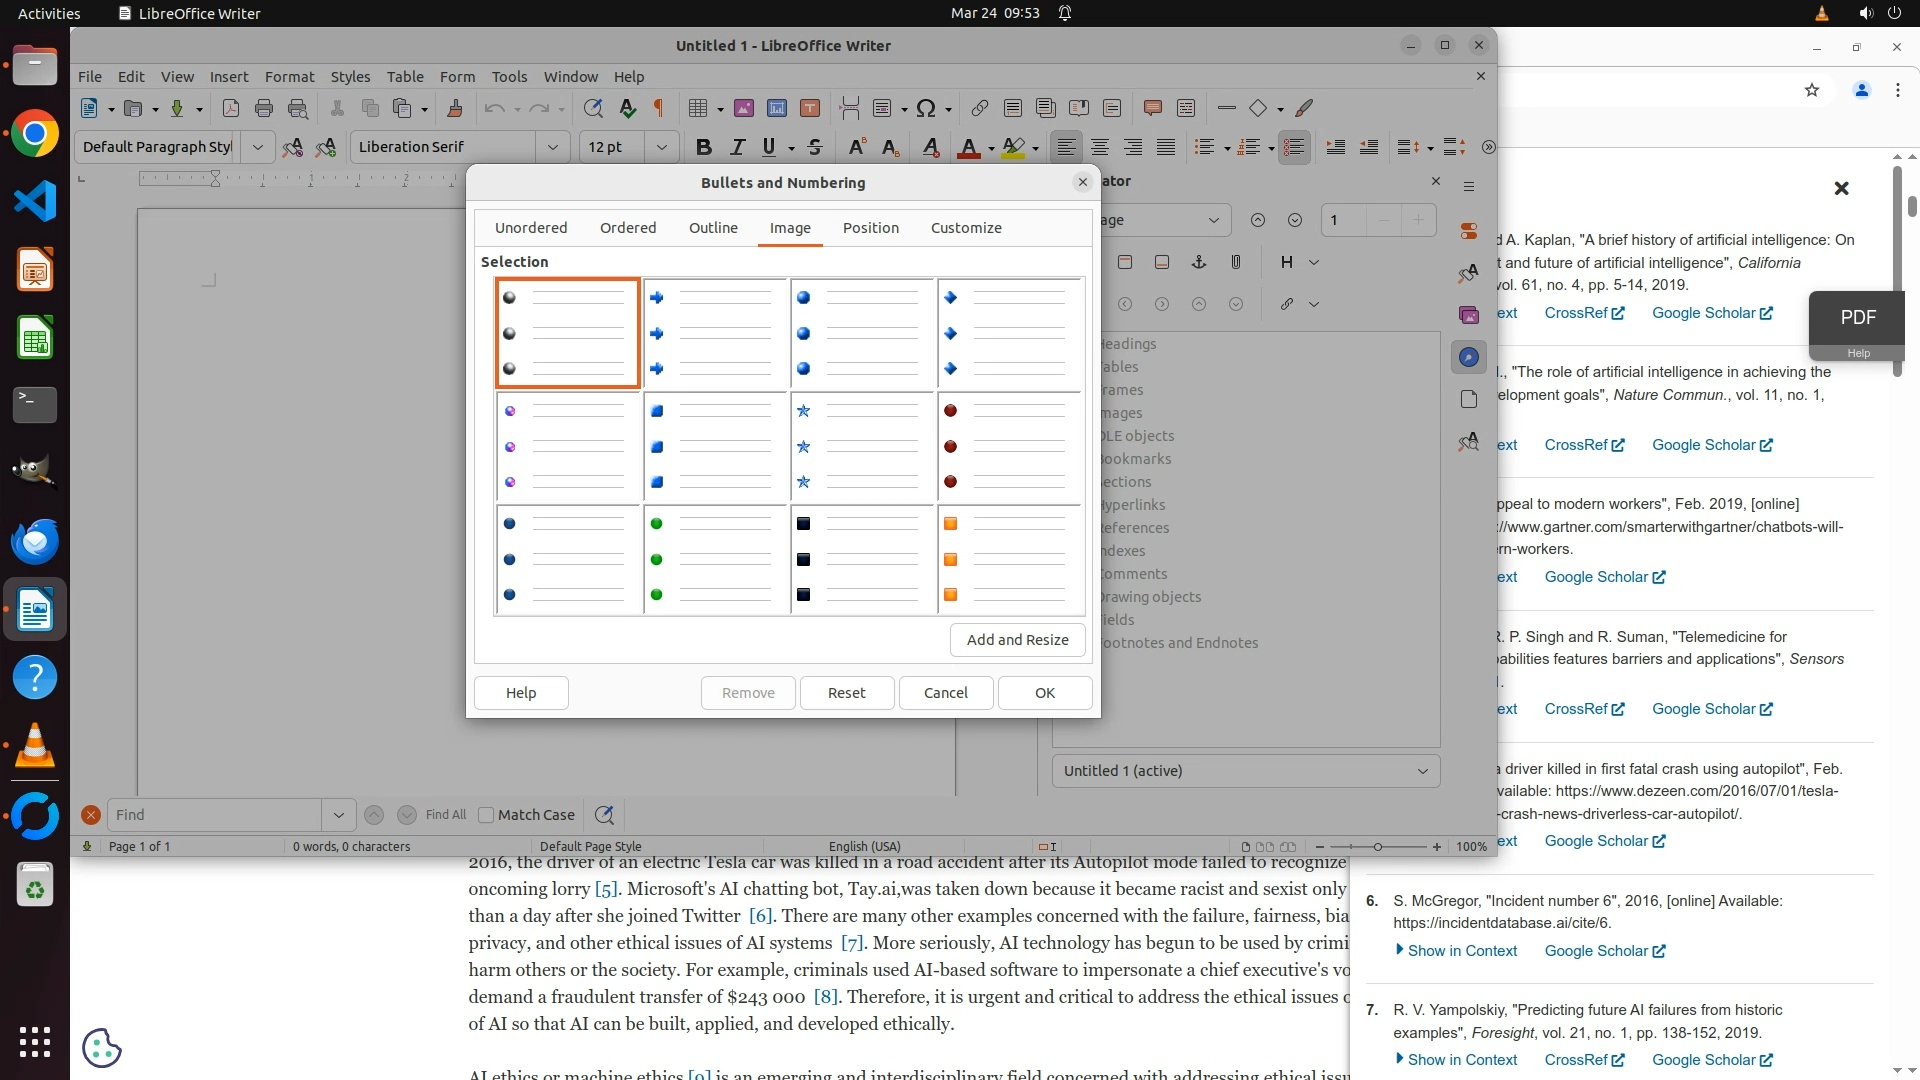Select the orange square bullet thumbnail

1010,559
